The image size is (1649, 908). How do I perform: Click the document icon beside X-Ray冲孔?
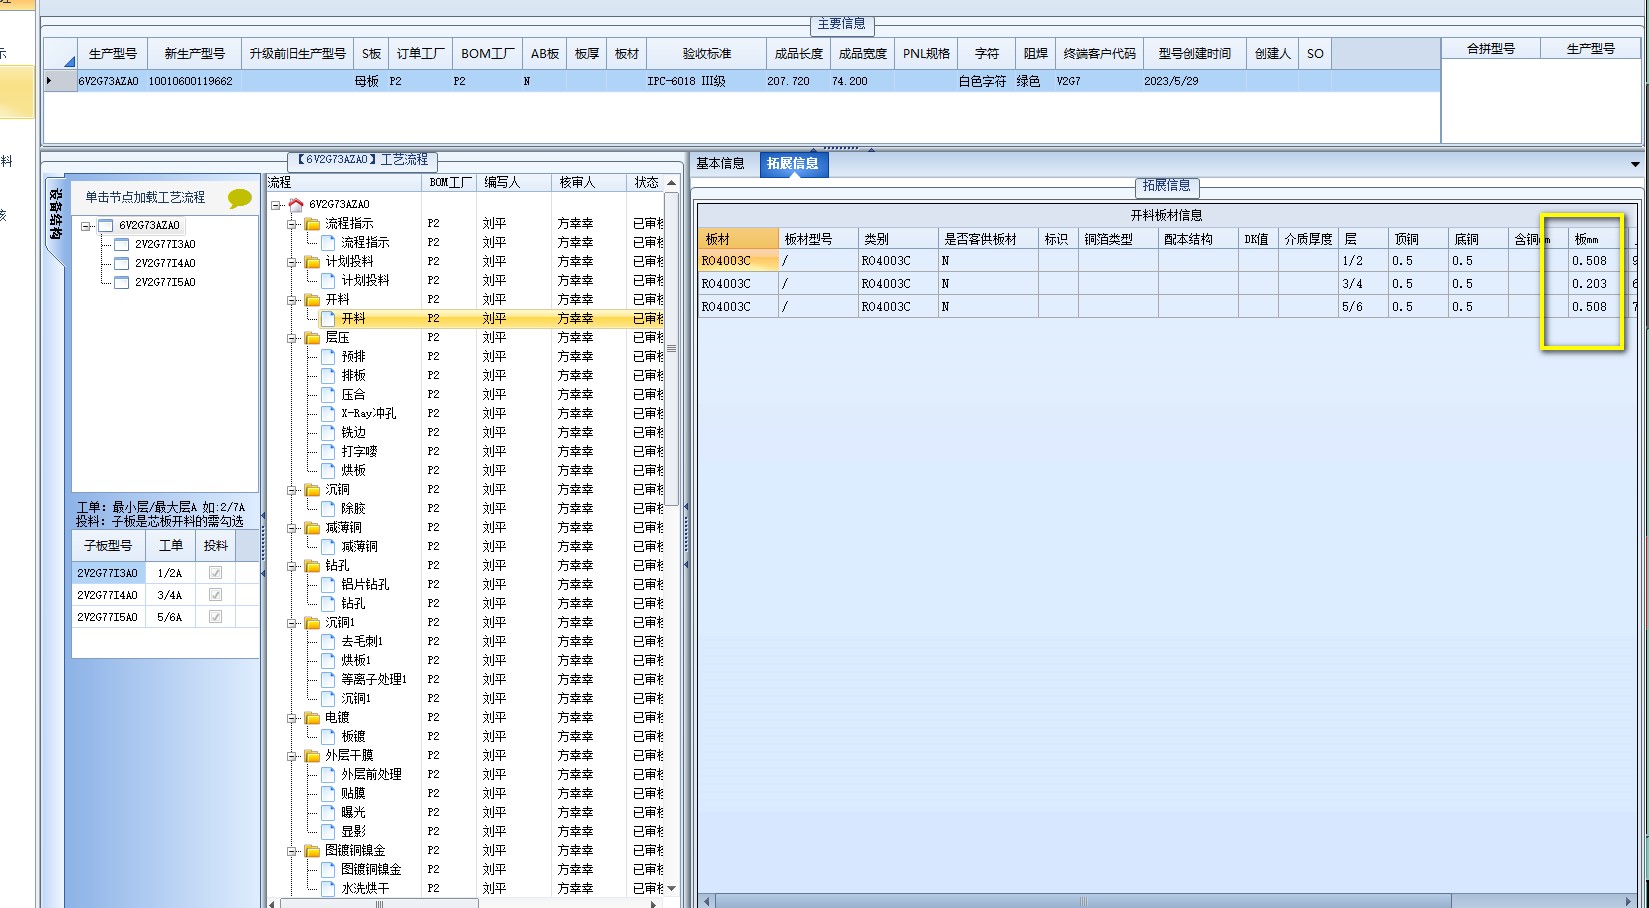click(328, 413)
